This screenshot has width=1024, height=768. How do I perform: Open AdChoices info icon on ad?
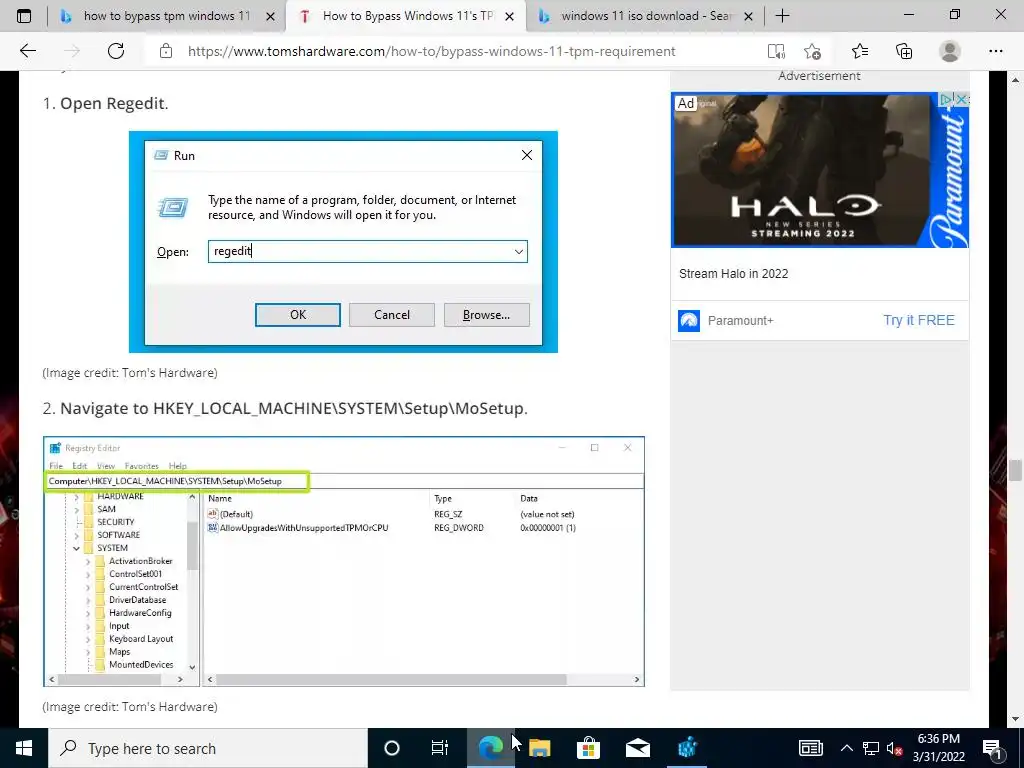coord(945,99)
